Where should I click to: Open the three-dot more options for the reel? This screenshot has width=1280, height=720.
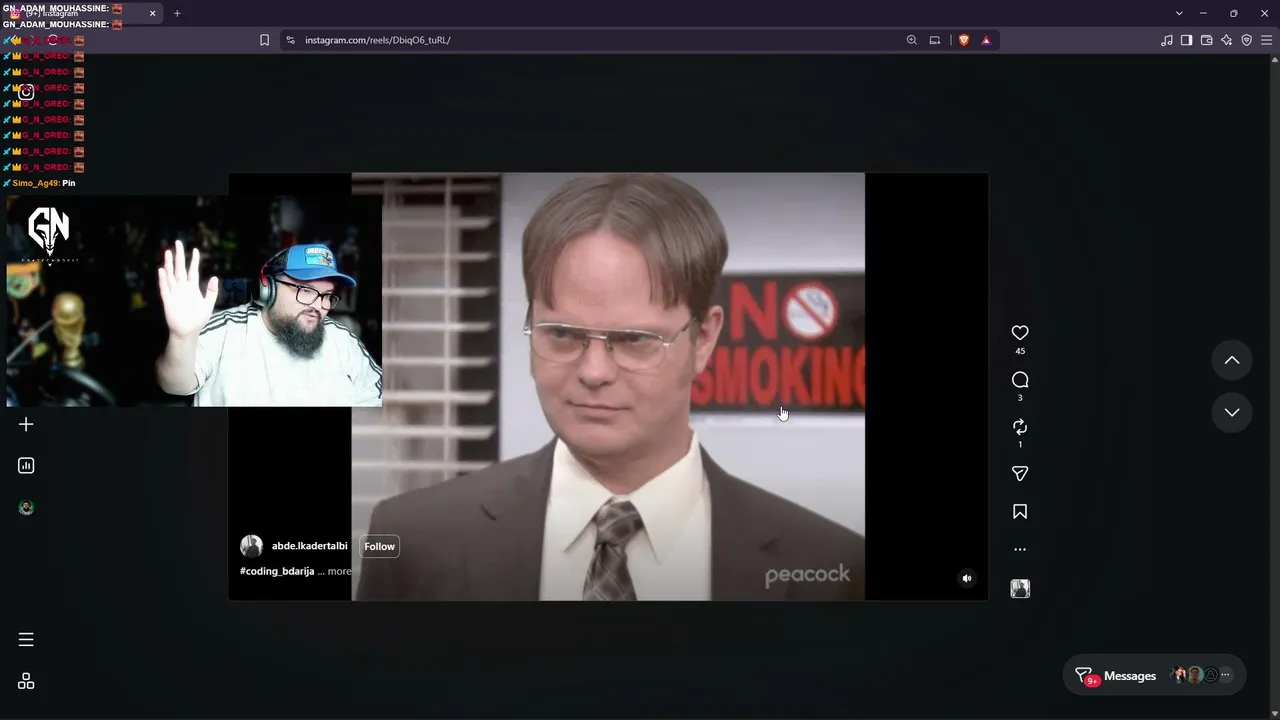click(1020, 549)
